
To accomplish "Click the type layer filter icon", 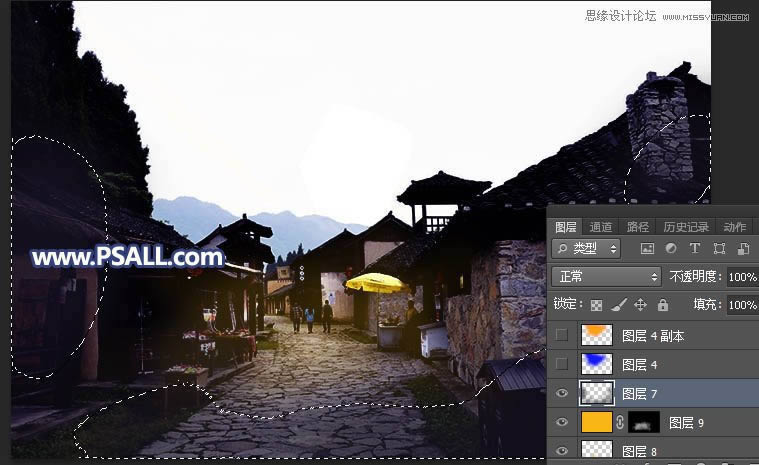I will [x=695, y=249].
